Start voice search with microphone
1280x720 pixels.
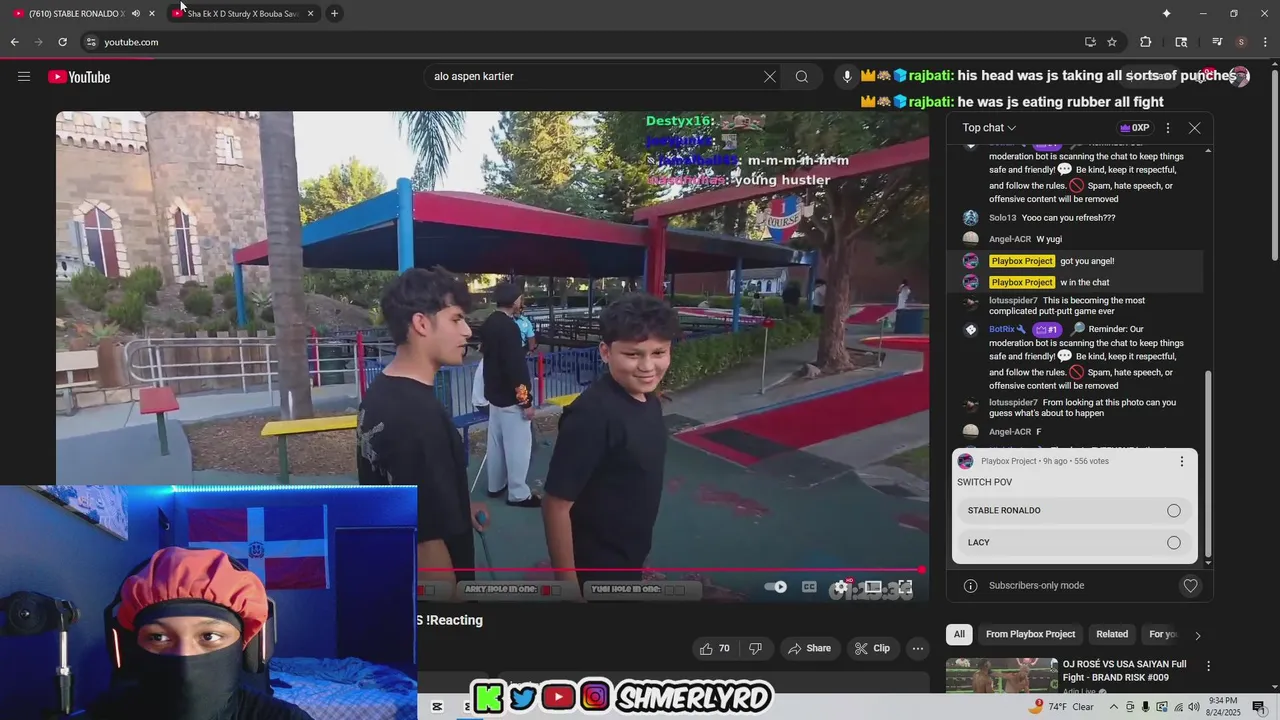point(847,77)
